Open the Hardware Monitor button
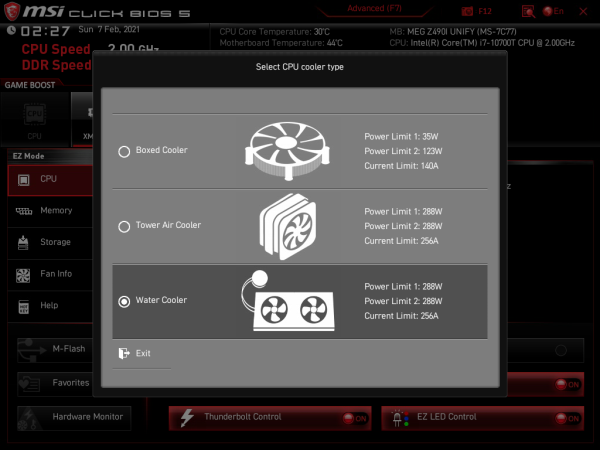 point(74,418)
